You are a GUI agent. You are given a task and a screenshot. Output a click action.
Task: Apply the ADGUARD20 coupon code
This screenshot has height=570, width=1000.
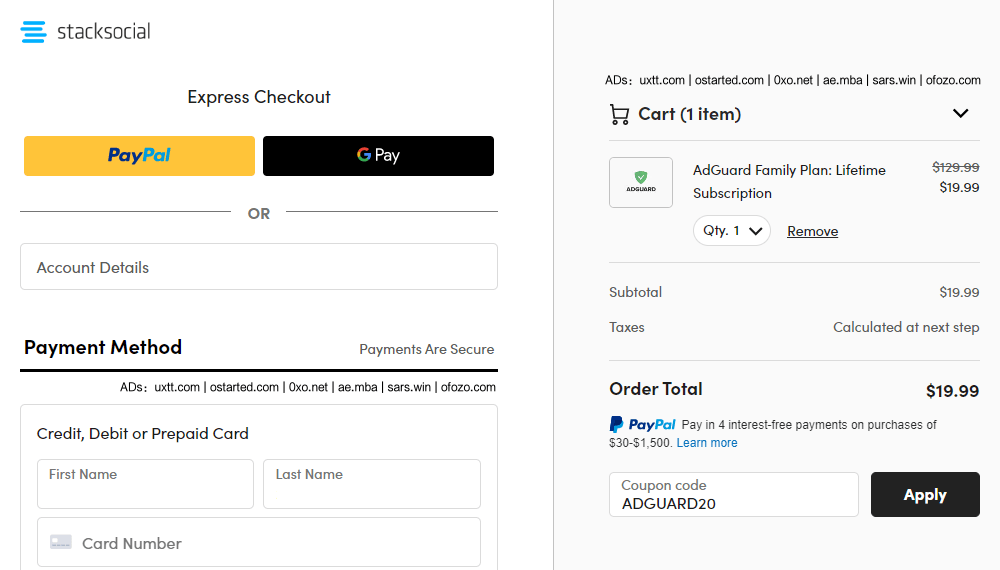point(925,495)
